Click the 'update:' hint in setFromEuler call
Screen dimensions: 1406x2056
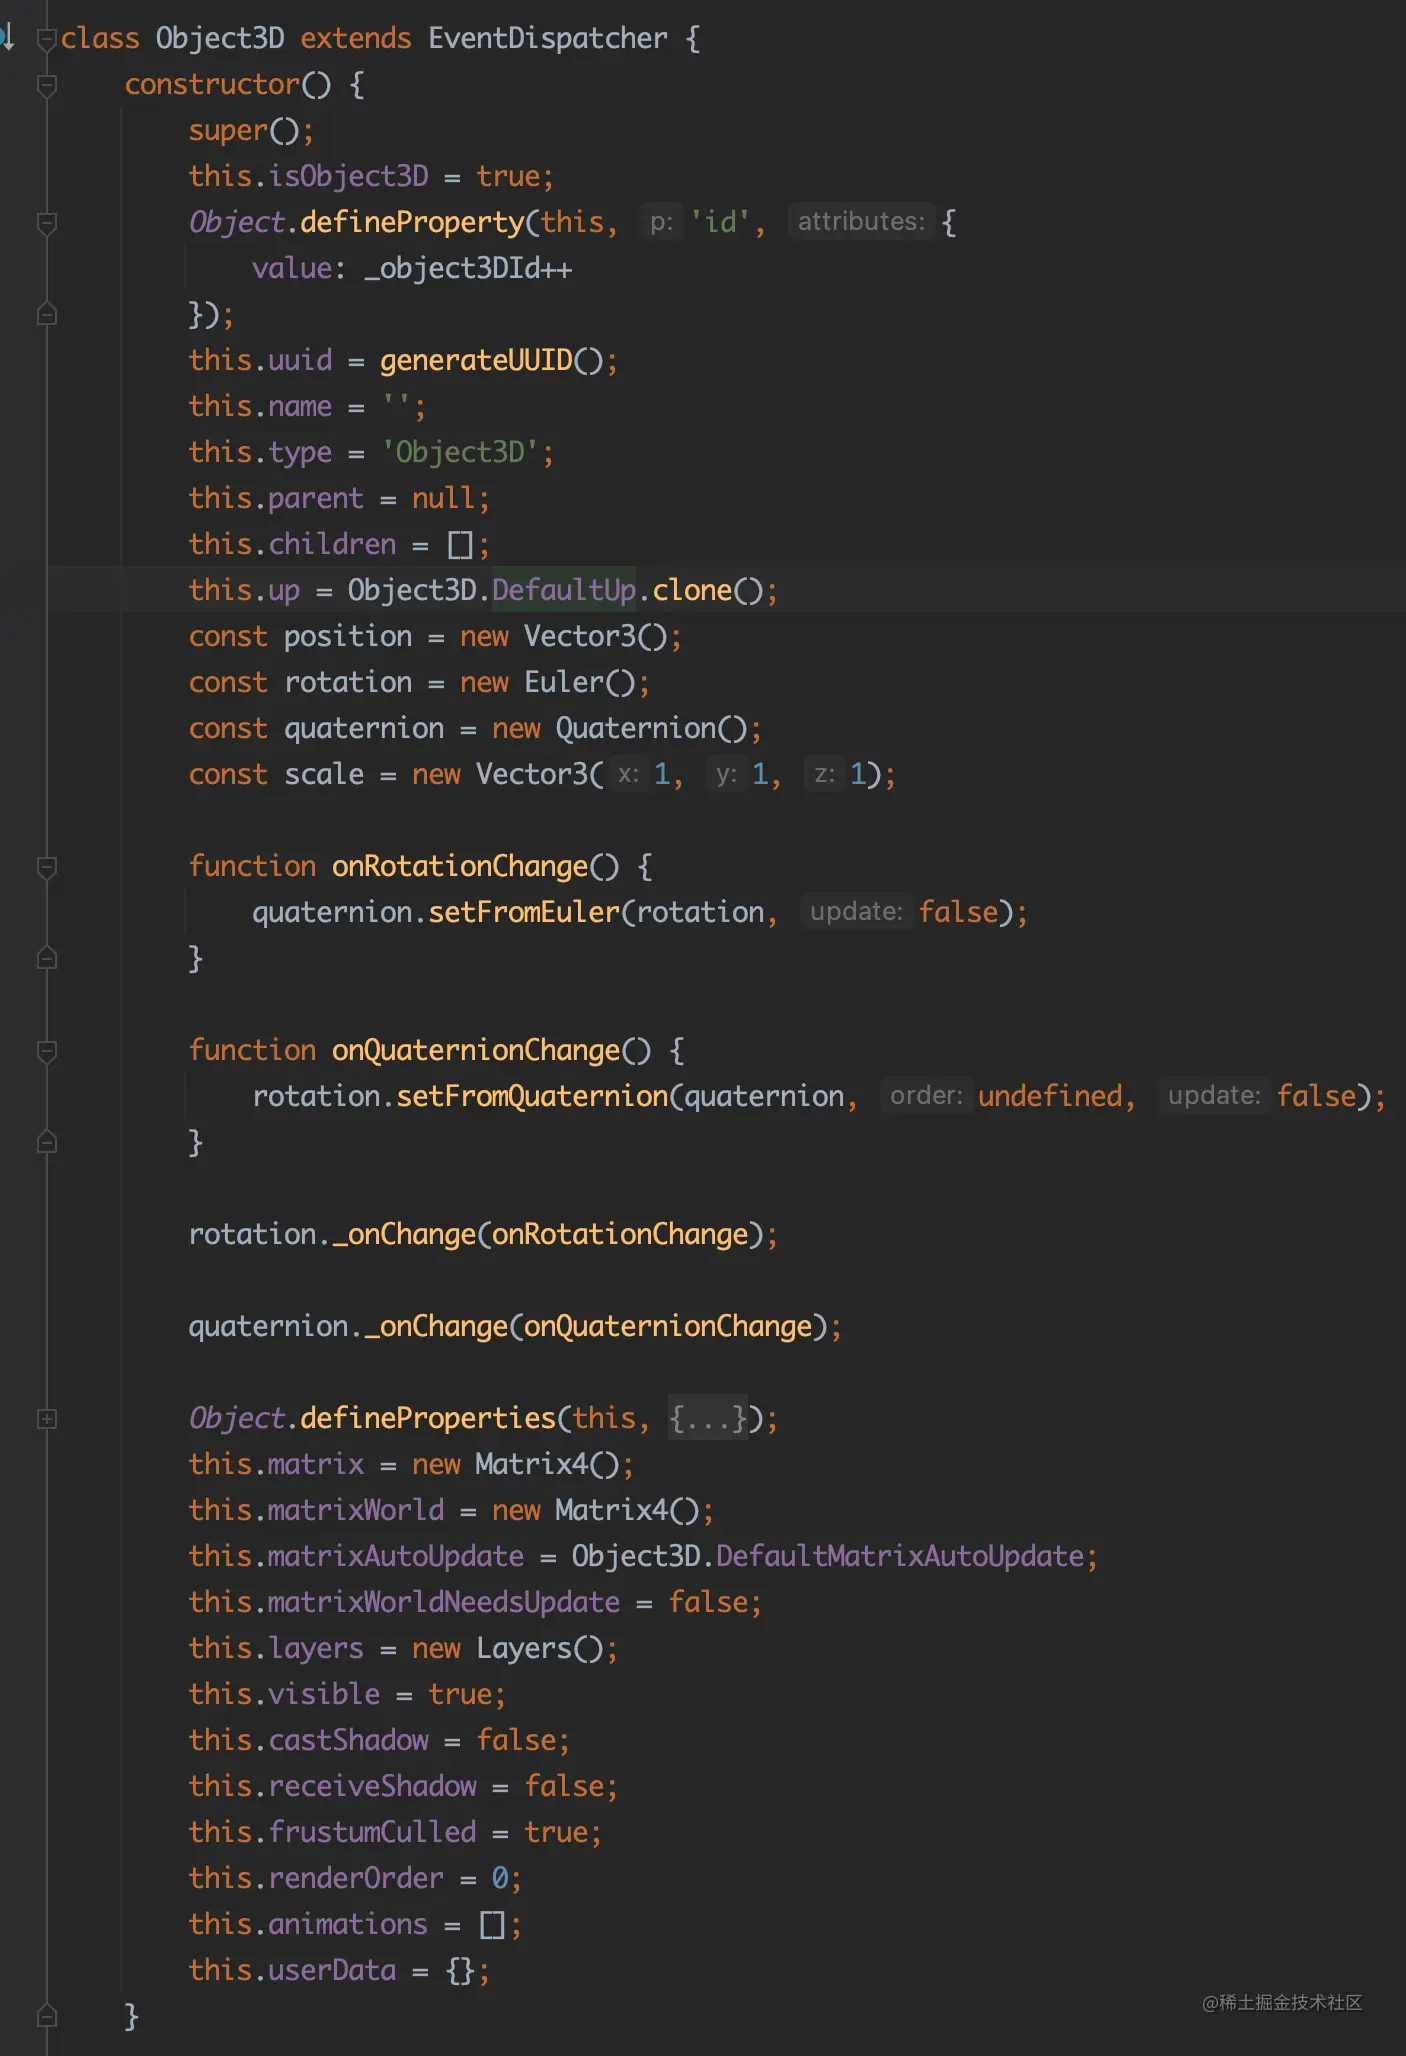click(x=856, y=911)
